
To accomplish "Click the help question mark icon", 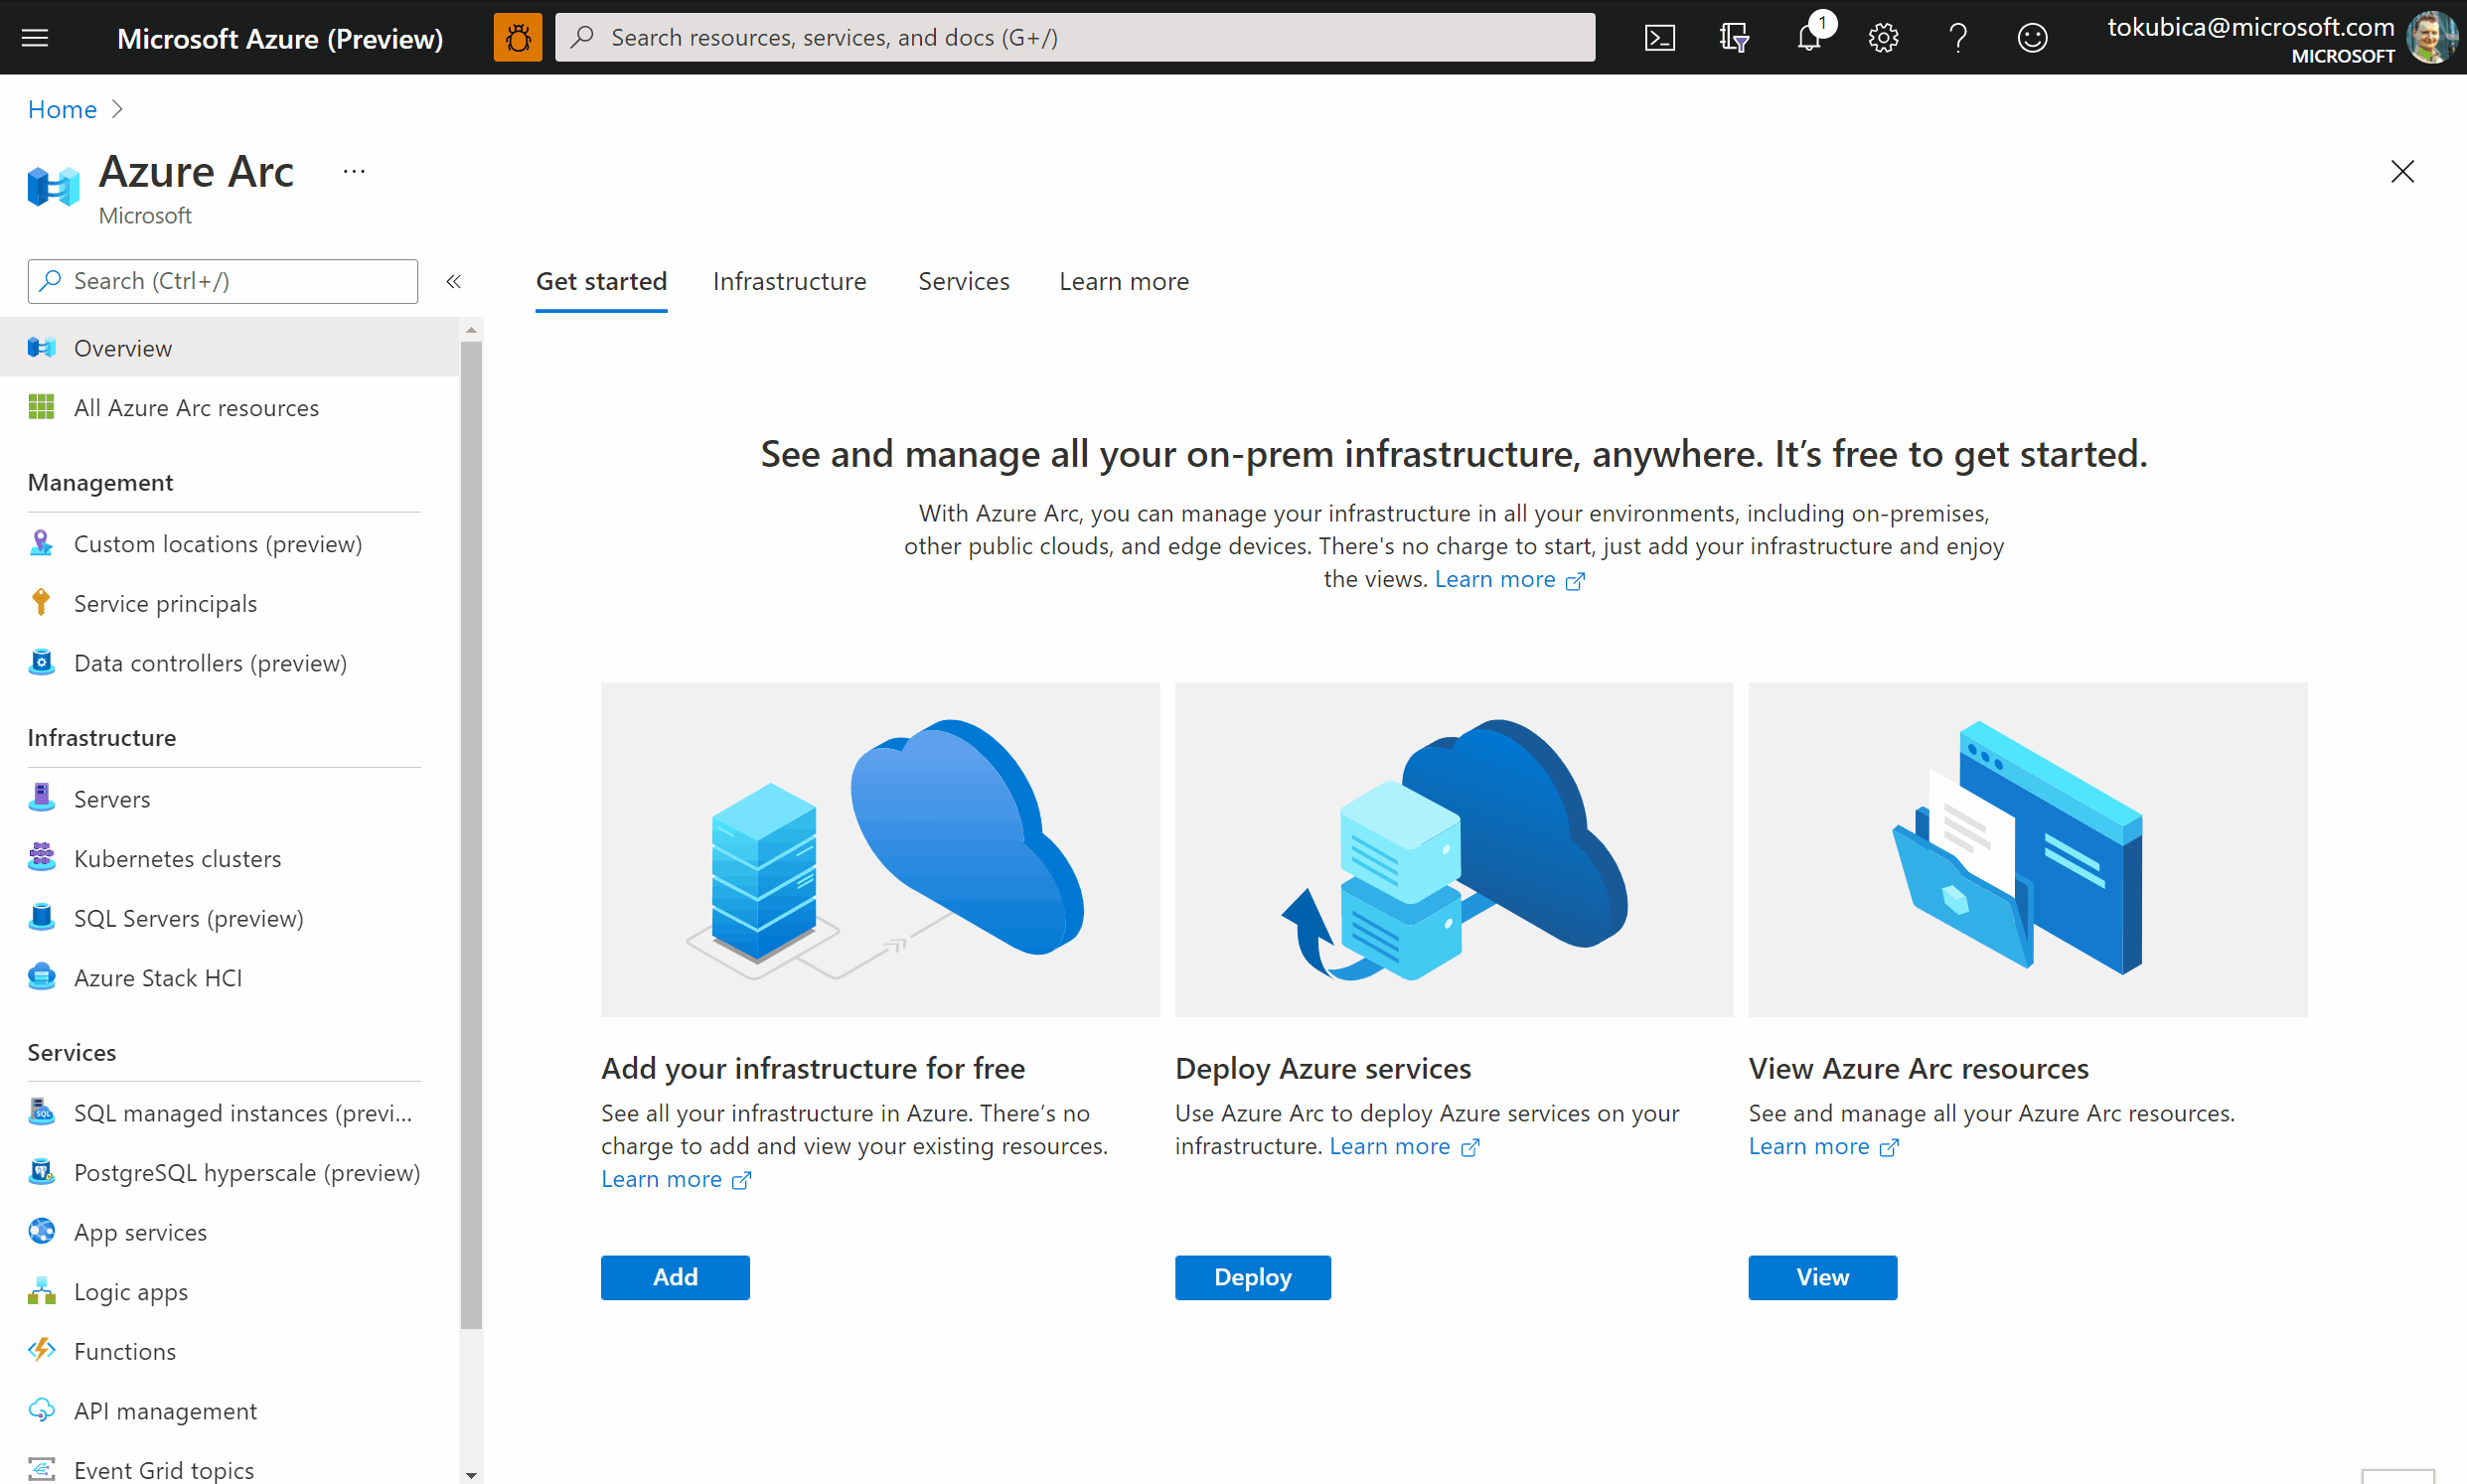I will (x=1958, y=38).
